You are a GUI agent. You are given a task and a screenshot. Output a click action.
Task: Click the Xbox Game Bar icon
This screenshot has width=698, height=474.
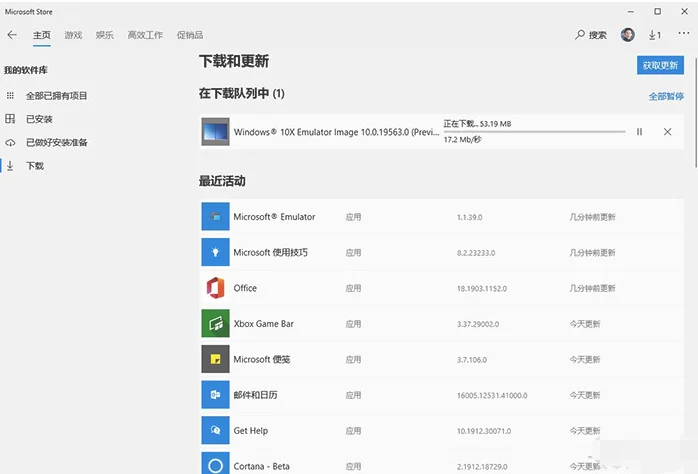(x=215, y=324)
